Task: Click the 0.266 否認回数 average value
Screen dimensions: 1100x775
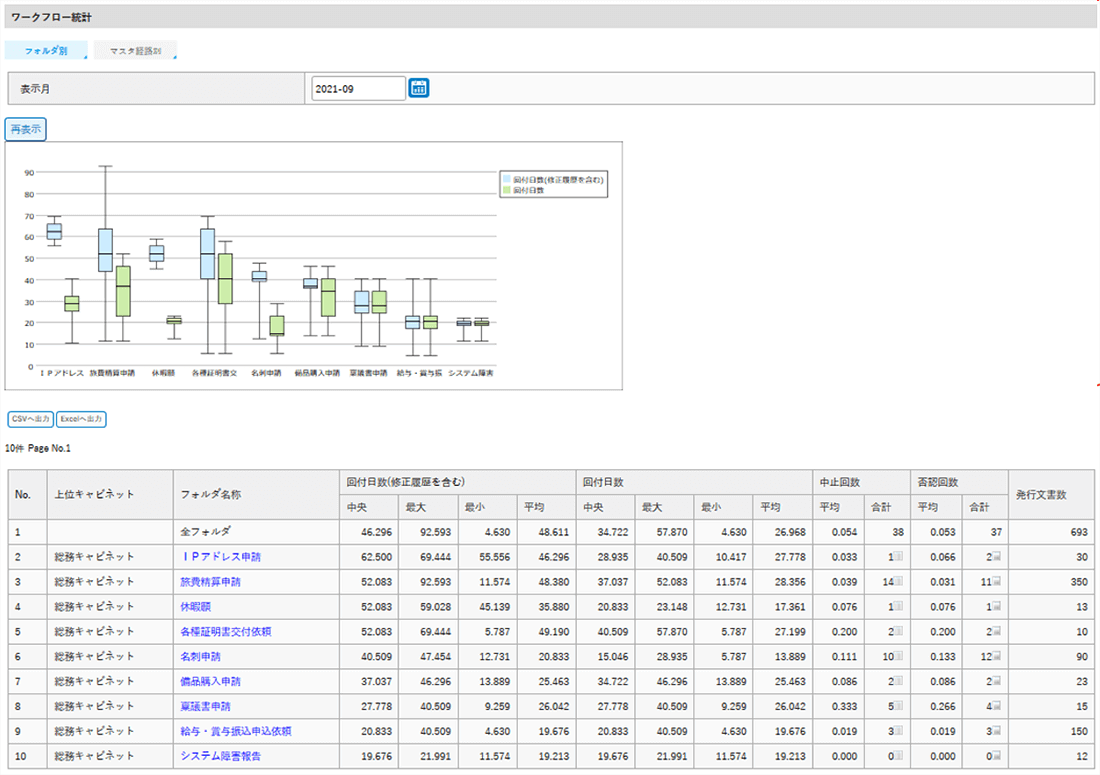Action: [x=943, y=706]
